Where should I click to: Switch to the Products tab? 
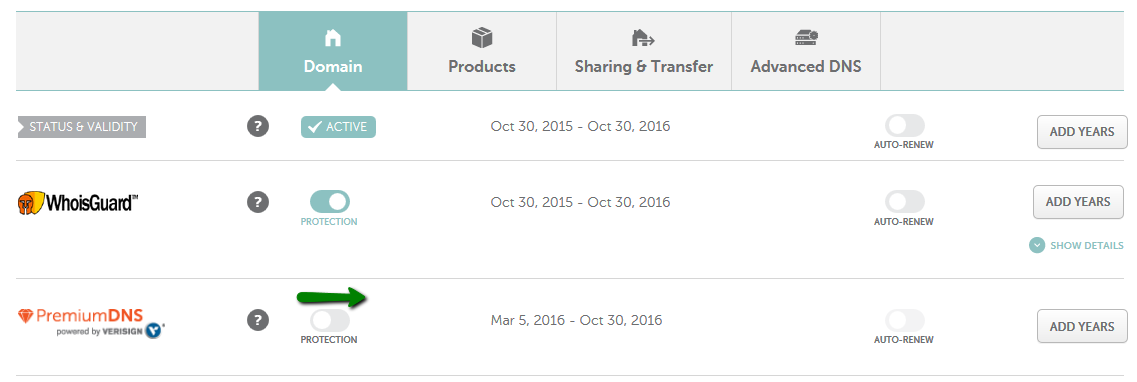click(481, 51)
